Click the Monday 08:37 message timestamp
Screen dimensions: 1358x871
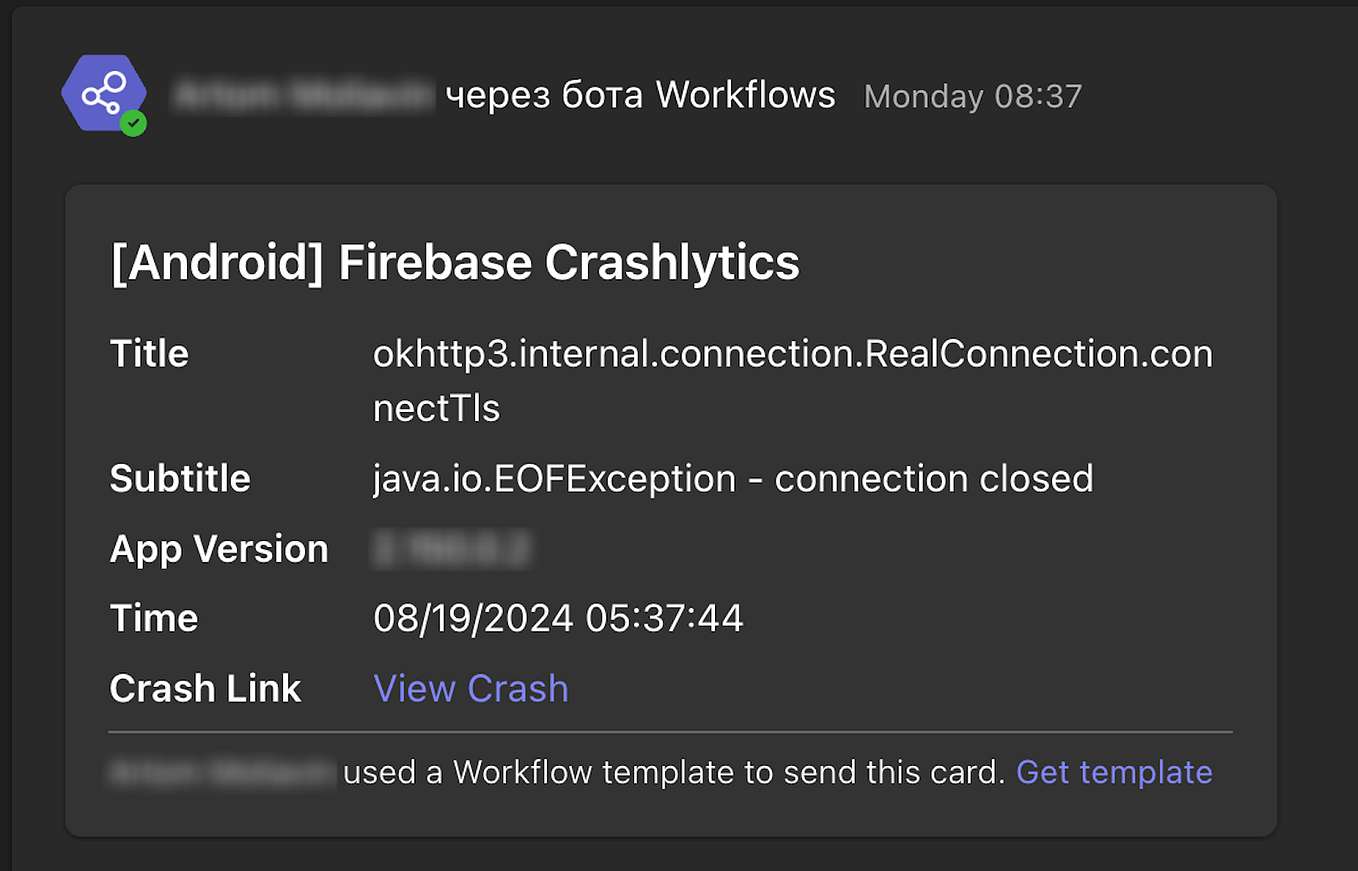click(x=972, y=96)
